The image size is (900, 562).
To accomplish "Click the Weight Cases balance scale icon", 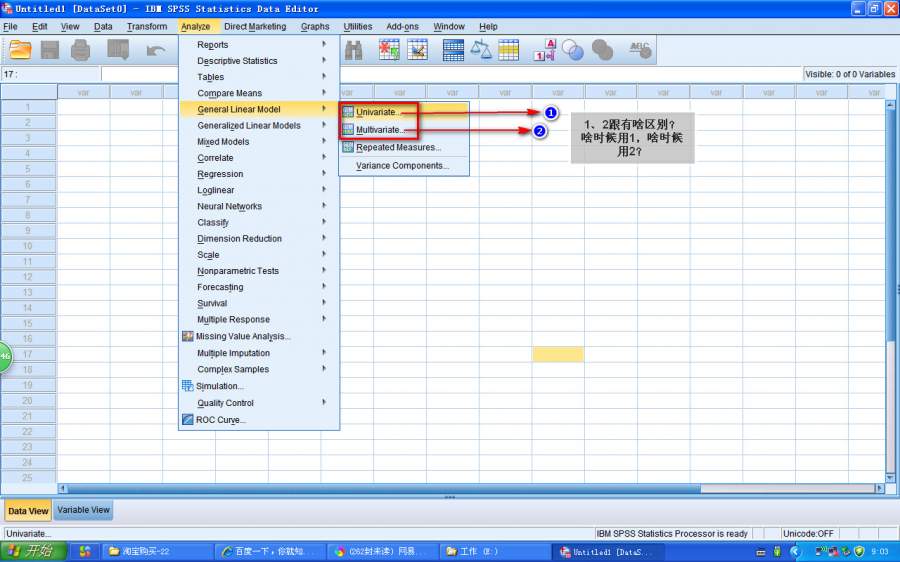I will point(481,50).
